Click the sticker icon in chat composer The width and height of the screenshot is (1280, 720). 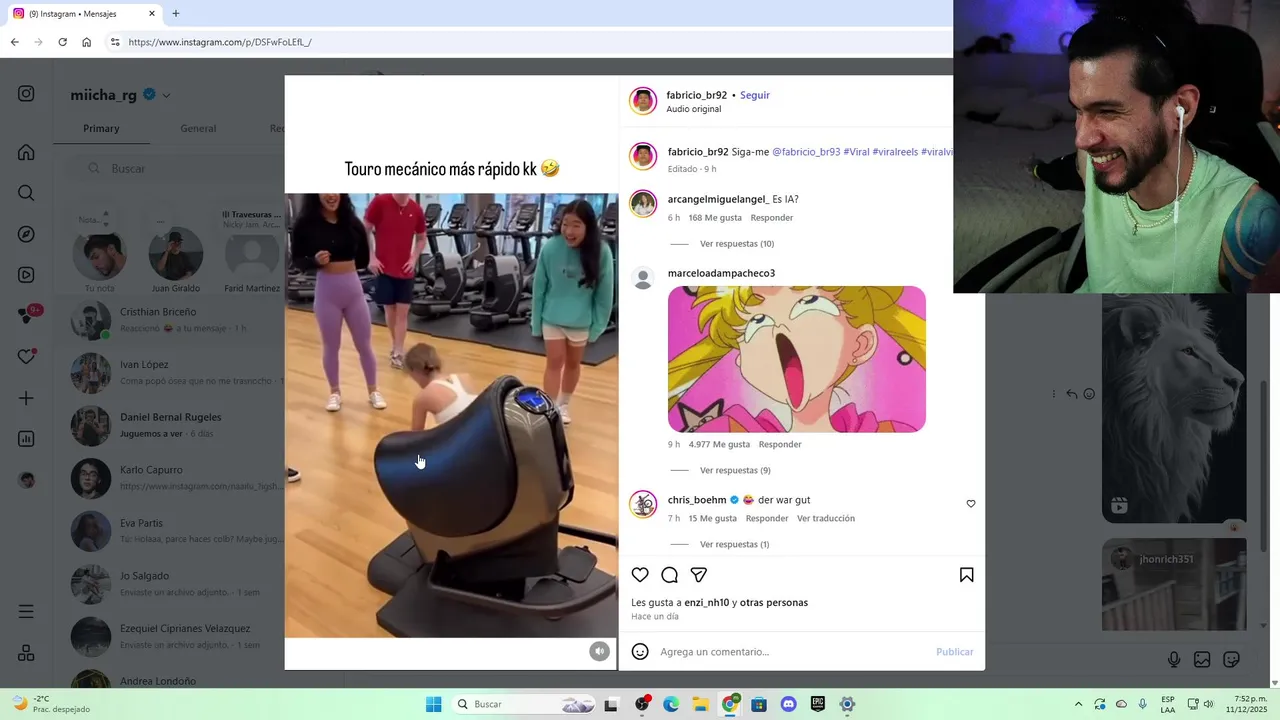1232,659
